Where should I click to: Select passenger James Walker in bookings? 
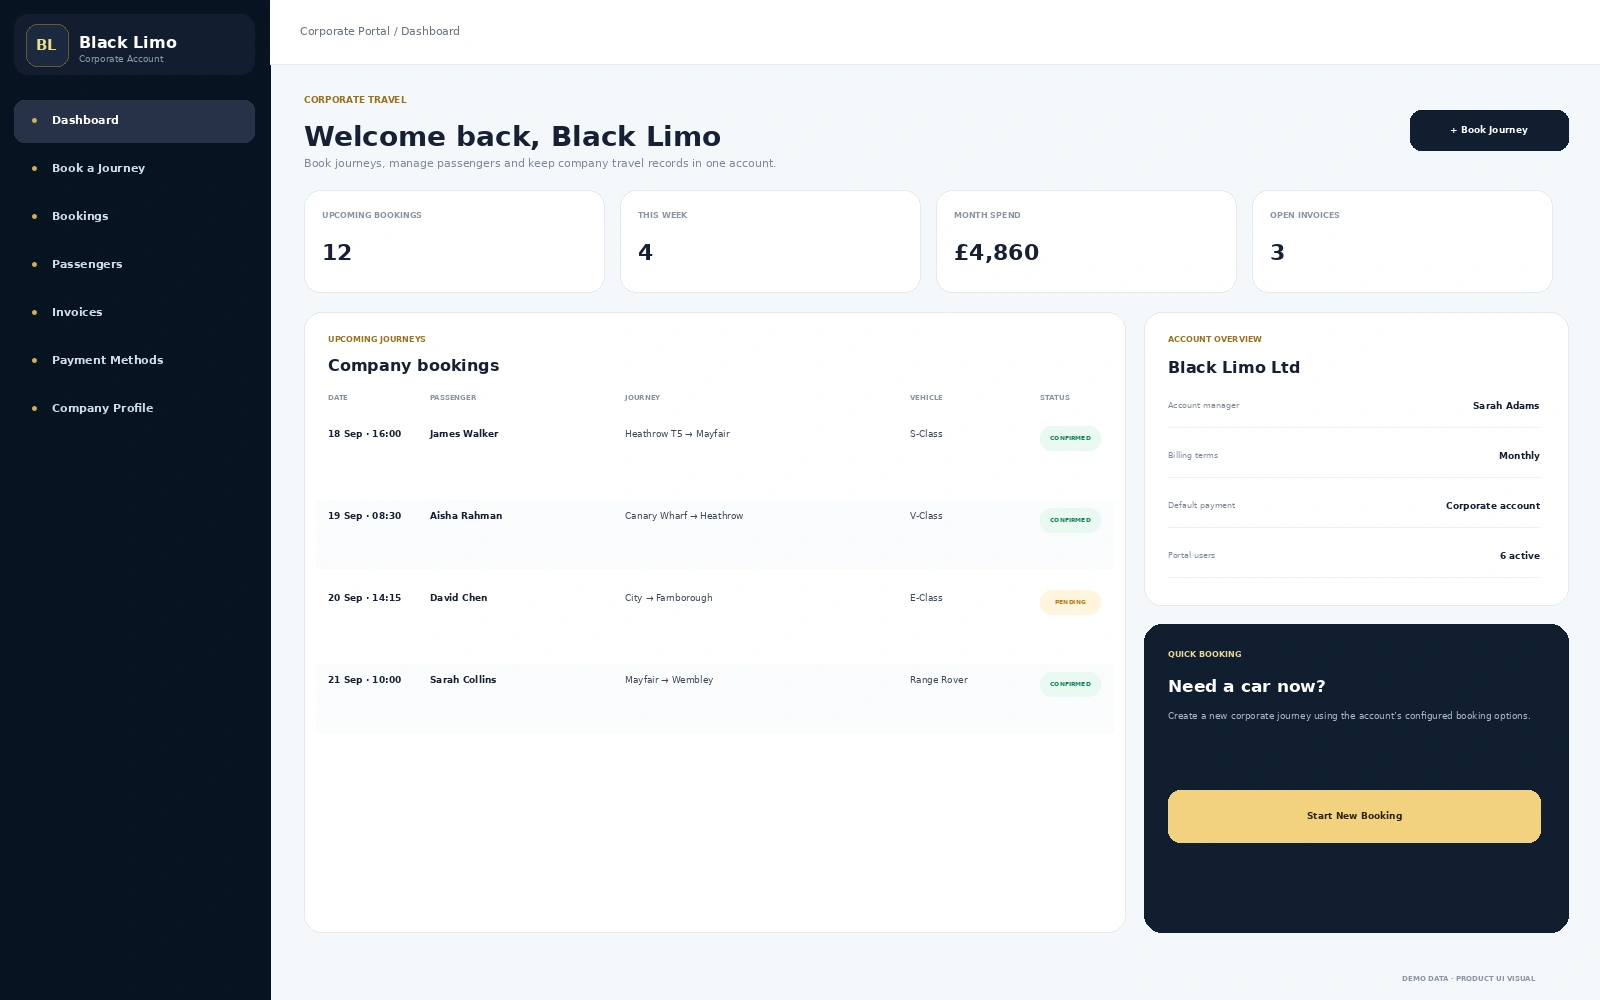coord(464,434)
